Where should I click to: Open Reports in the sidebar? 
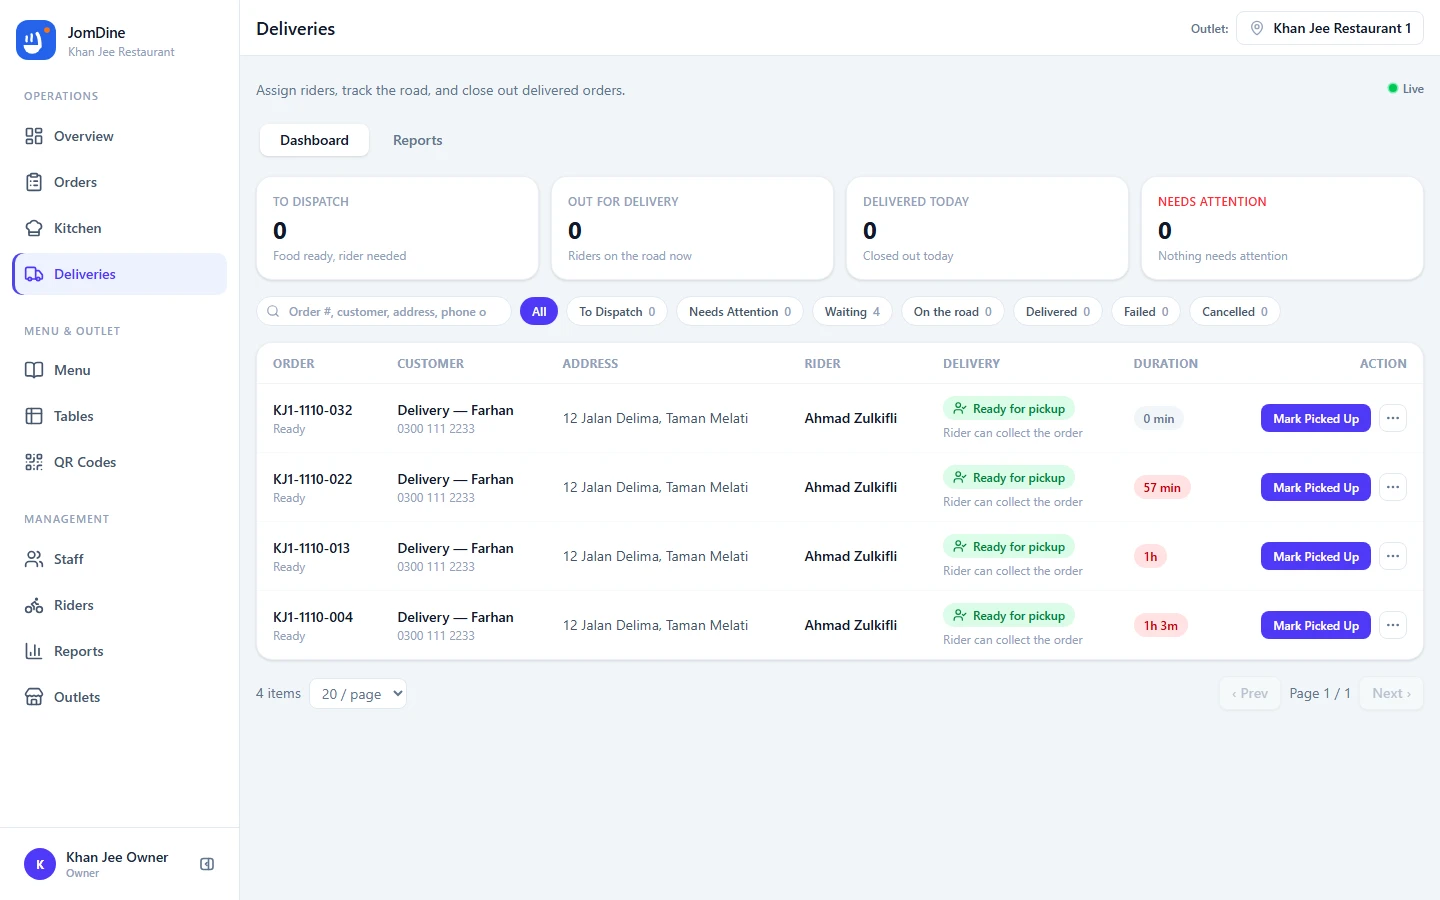click(119, 651)
